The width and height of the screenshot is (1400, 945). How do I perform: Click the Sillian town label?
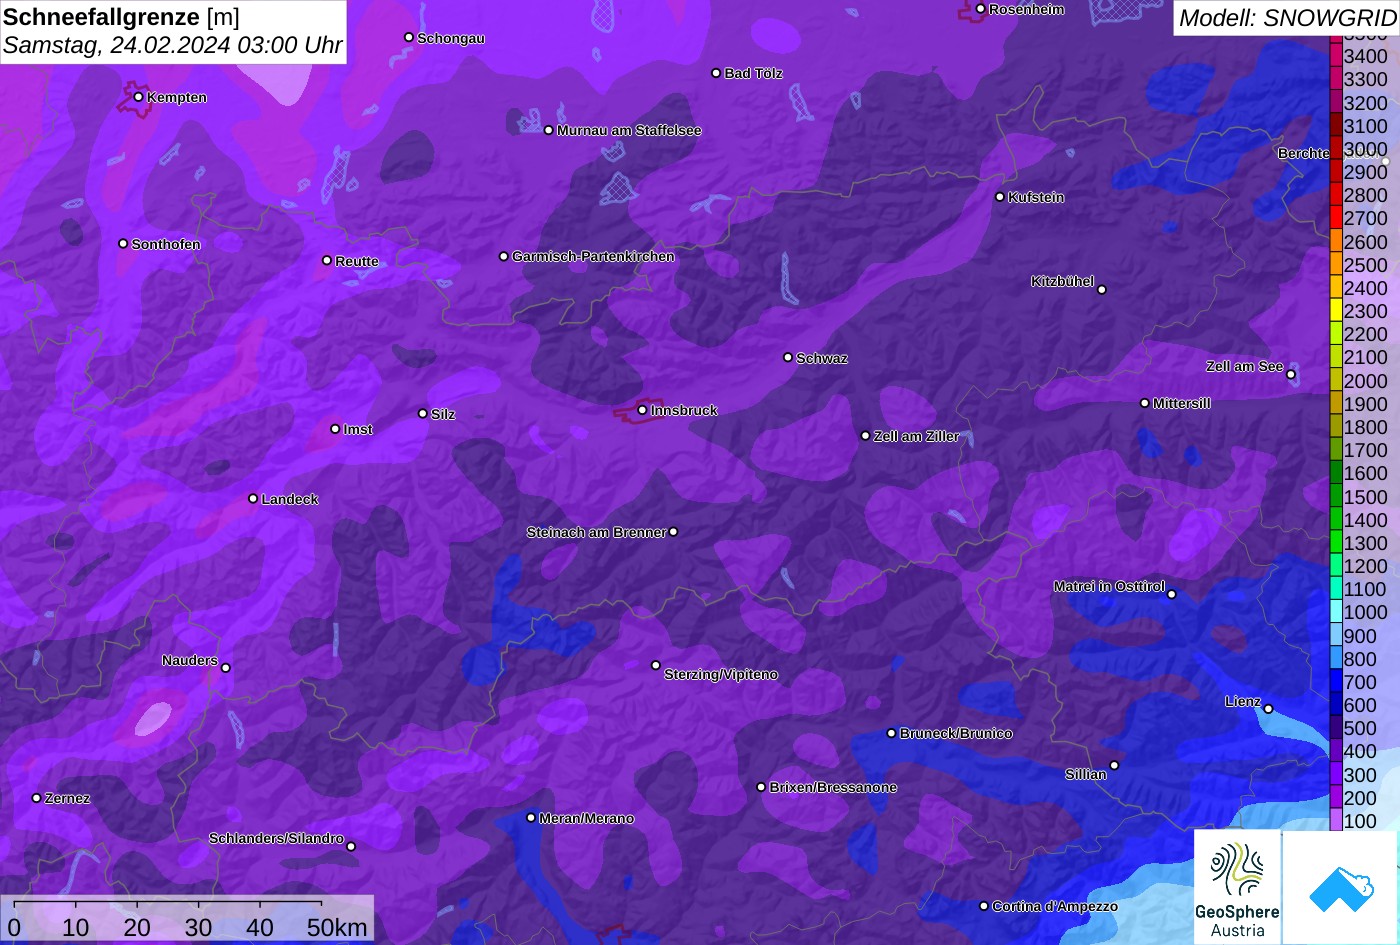tap(1085, 774)
